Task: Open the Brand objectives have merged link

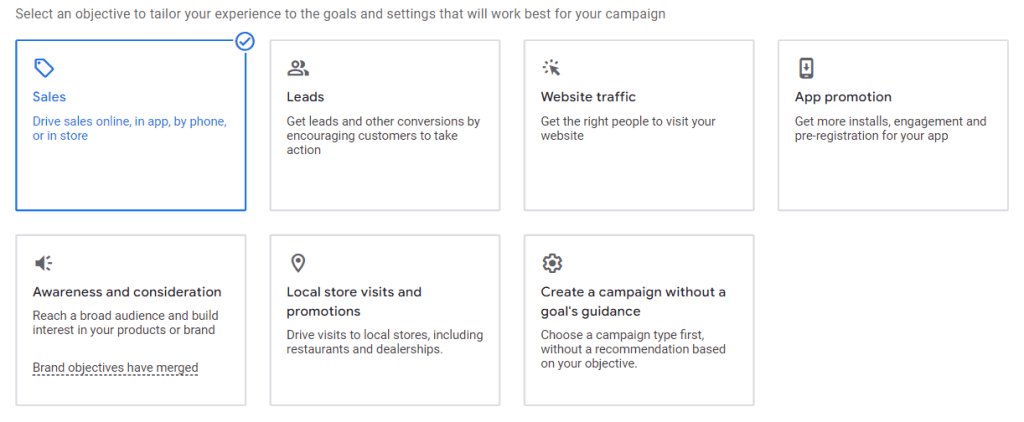Action: (116, 368)
